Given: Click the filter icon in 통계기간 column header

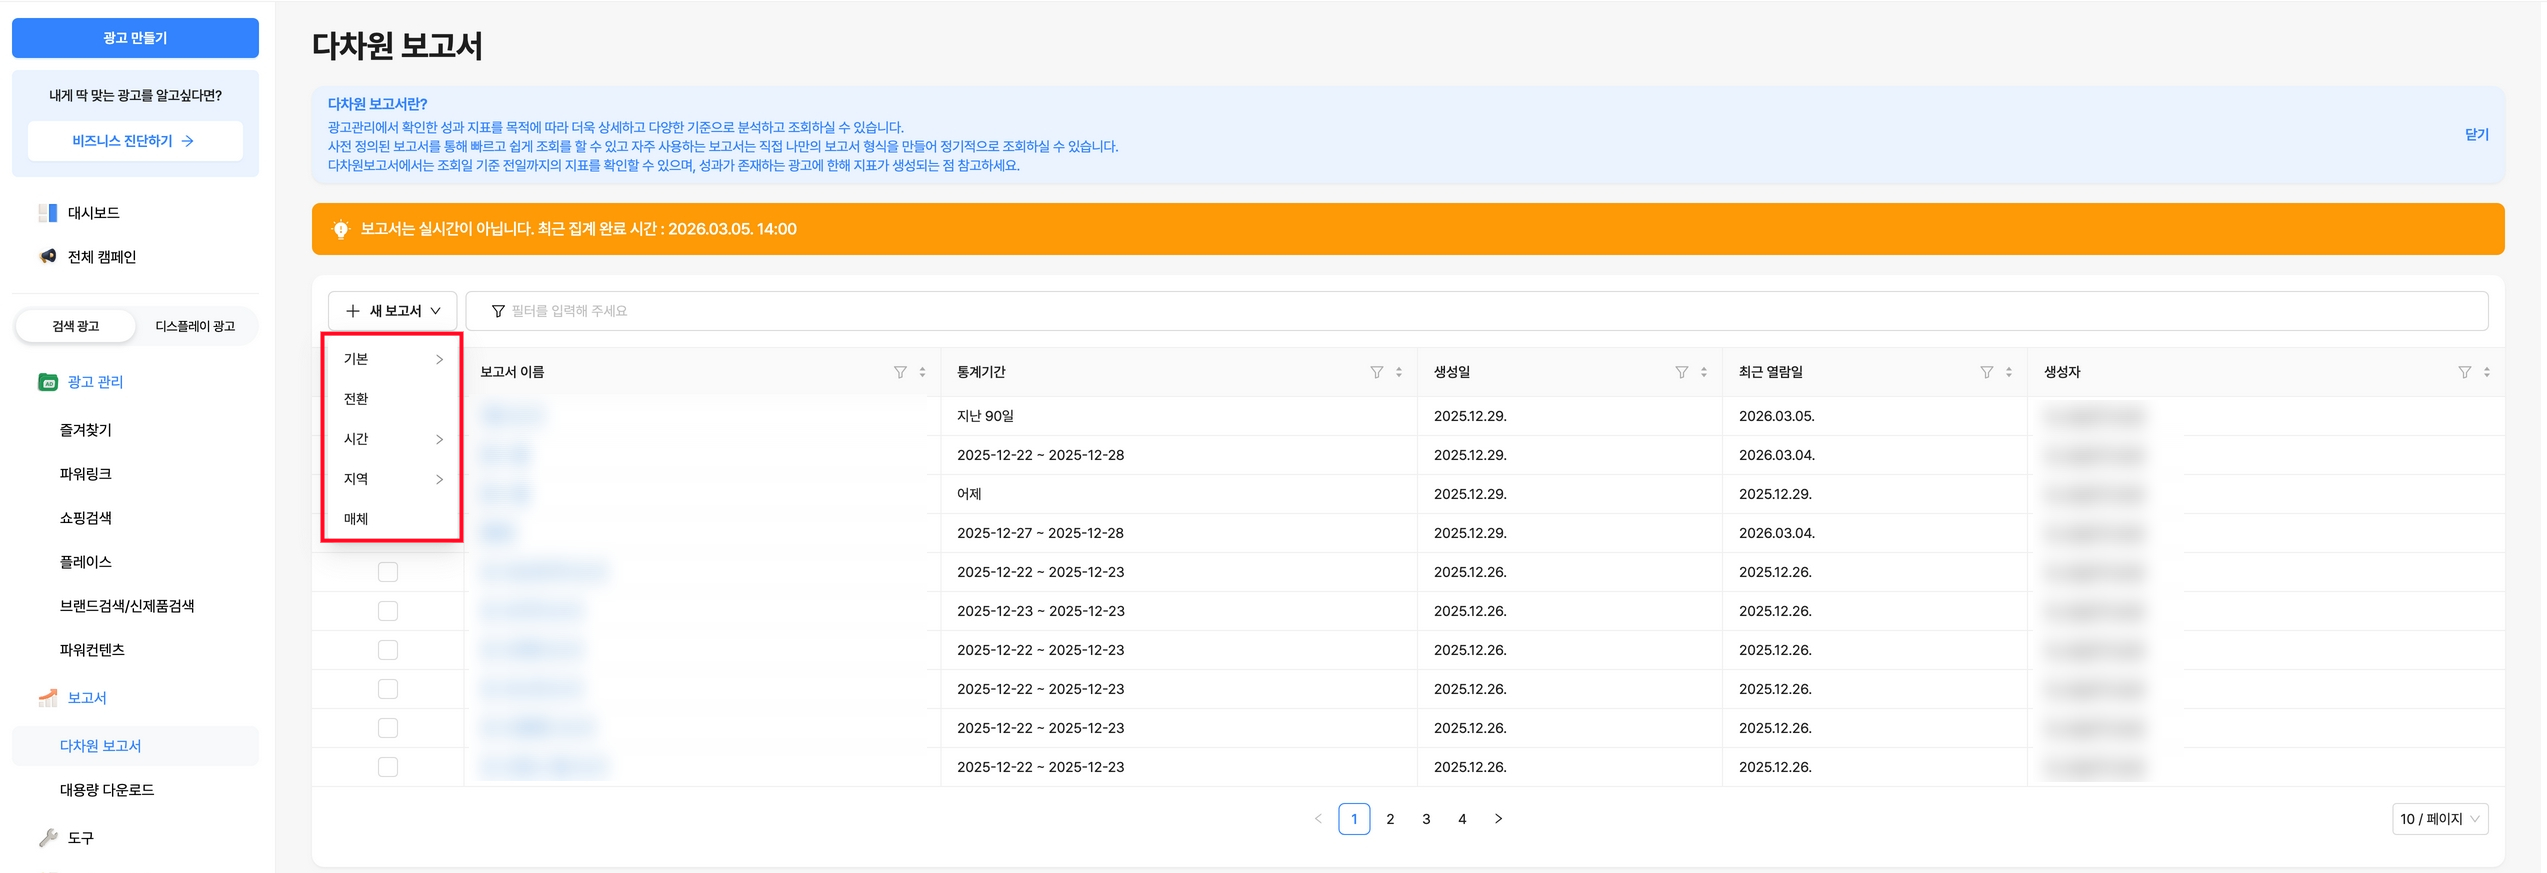Looking at the screenshot, I should tap(1377, 372).
